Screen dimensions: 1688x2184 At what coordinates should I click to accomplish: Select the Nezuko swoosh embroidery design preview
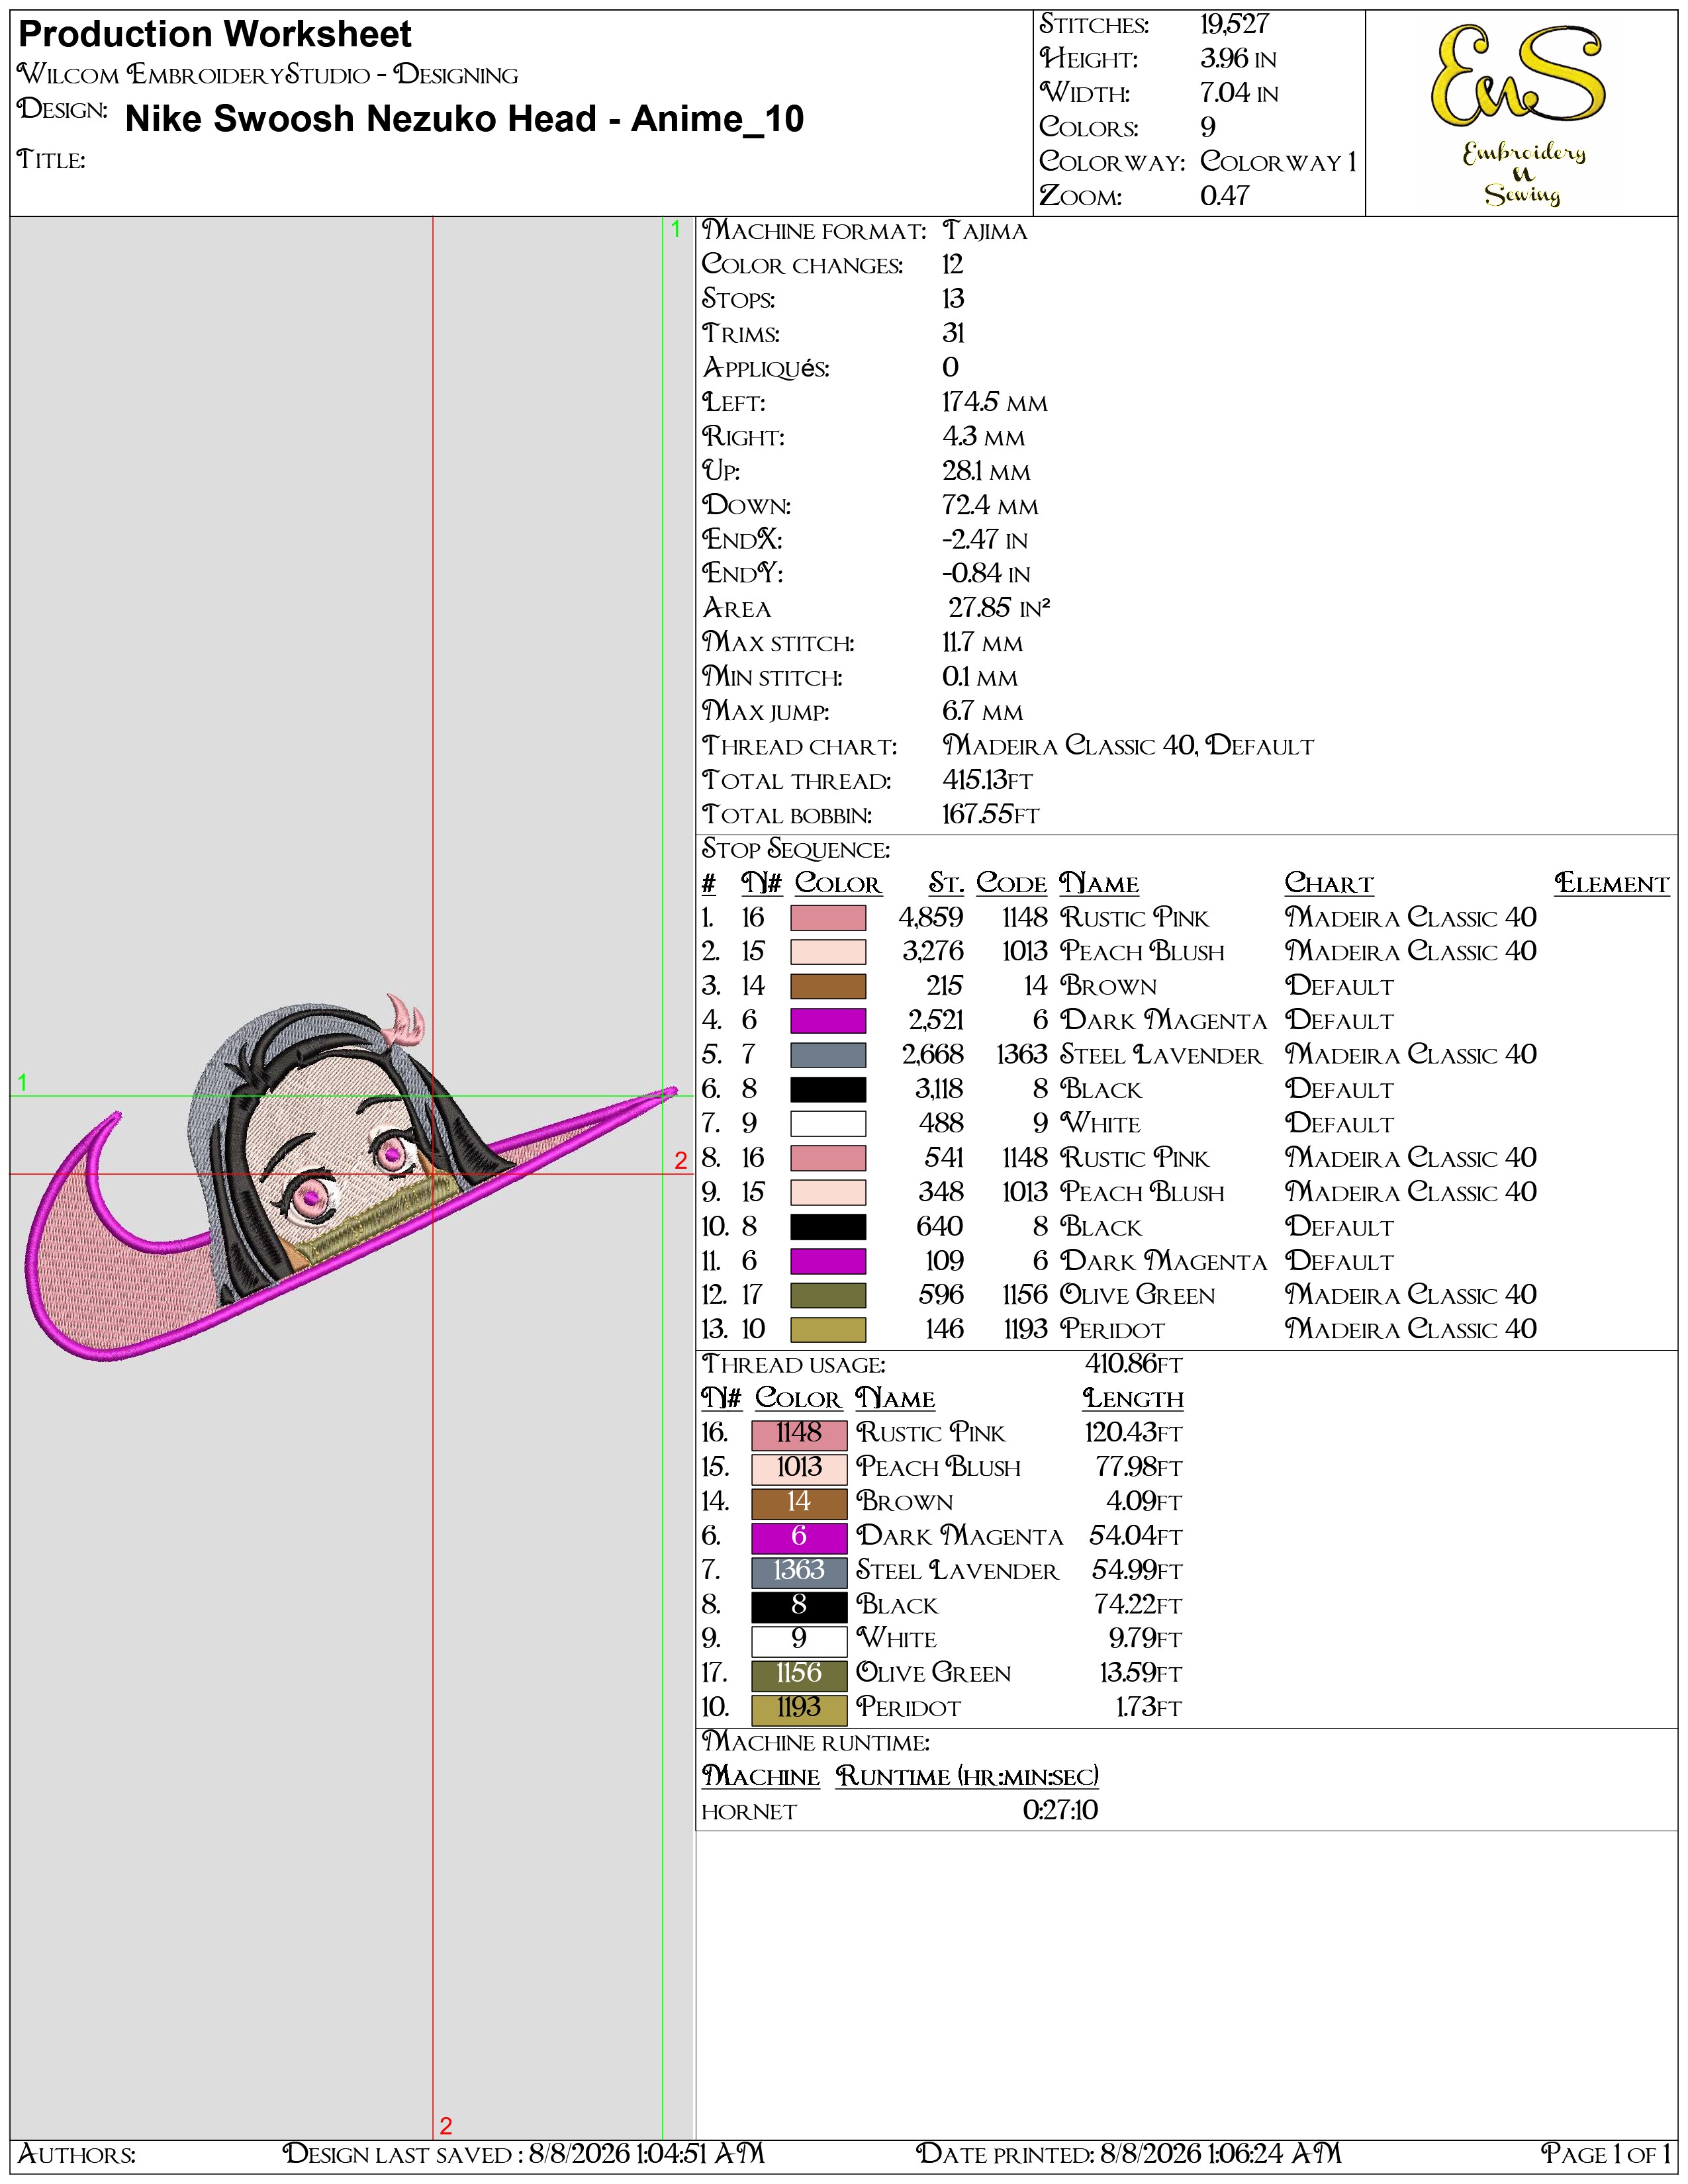tap(351, 1177)
